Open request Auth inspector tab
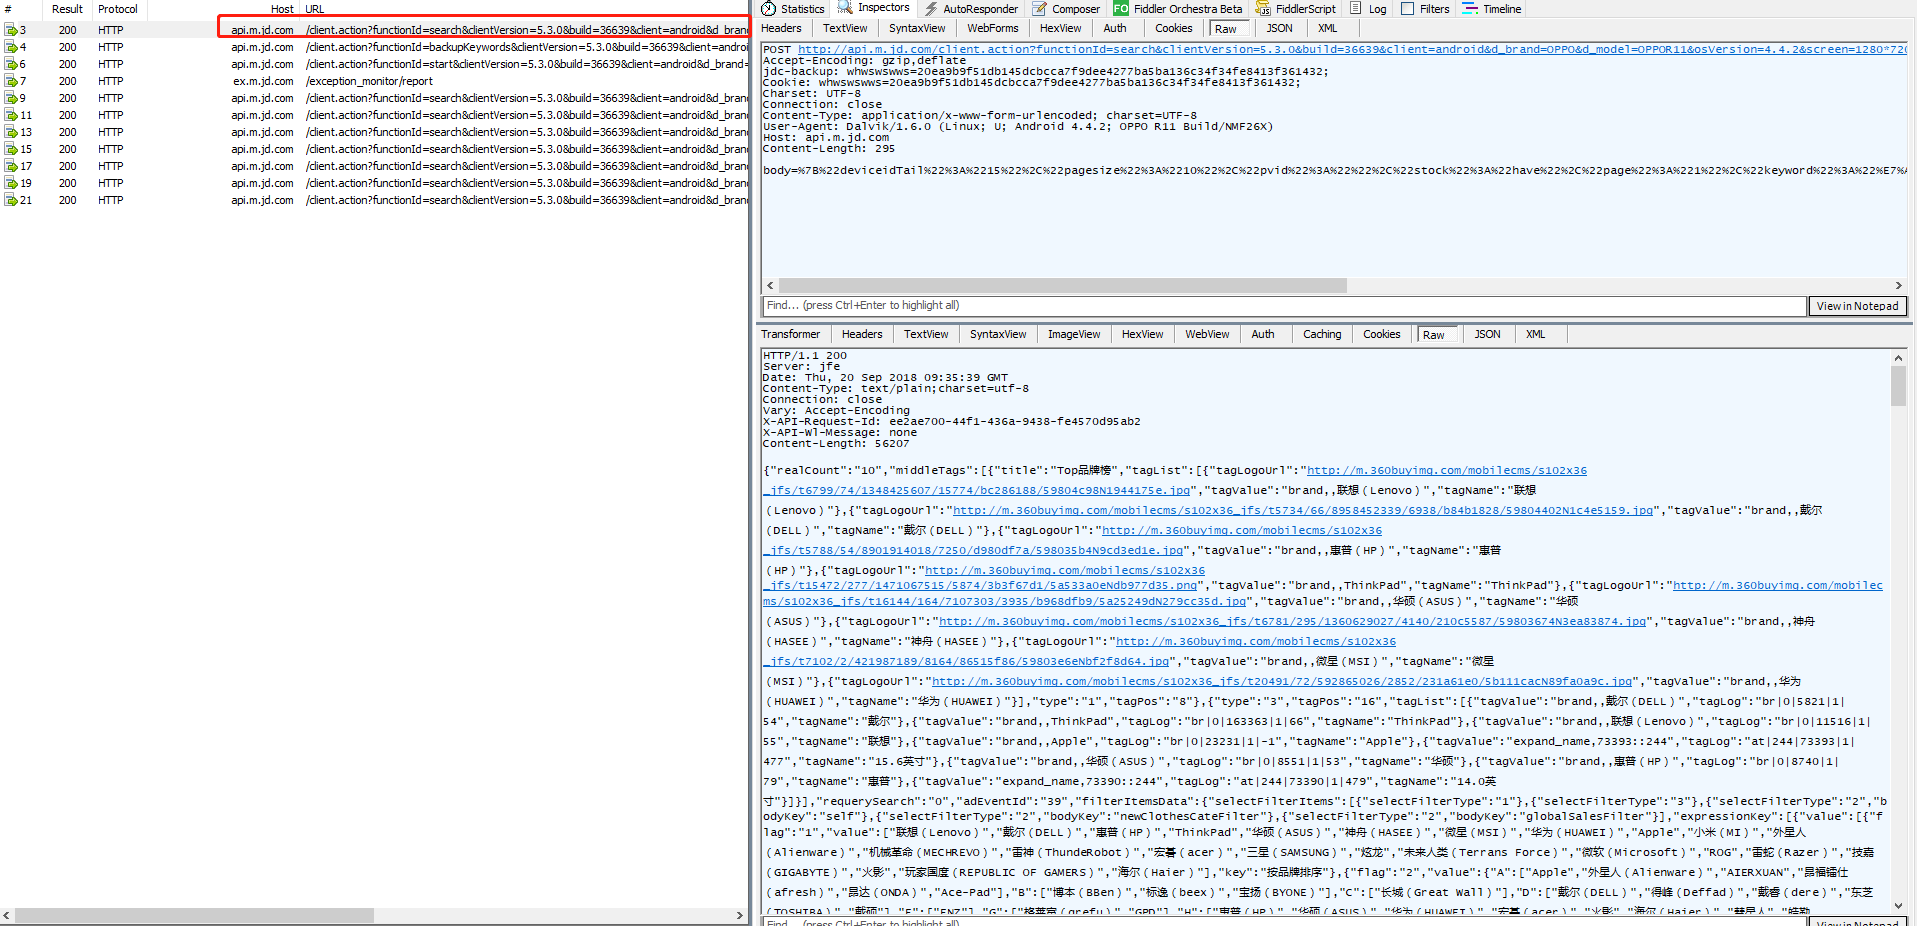This screenshot has height=926, width=1917. [x=1115, y=28]
